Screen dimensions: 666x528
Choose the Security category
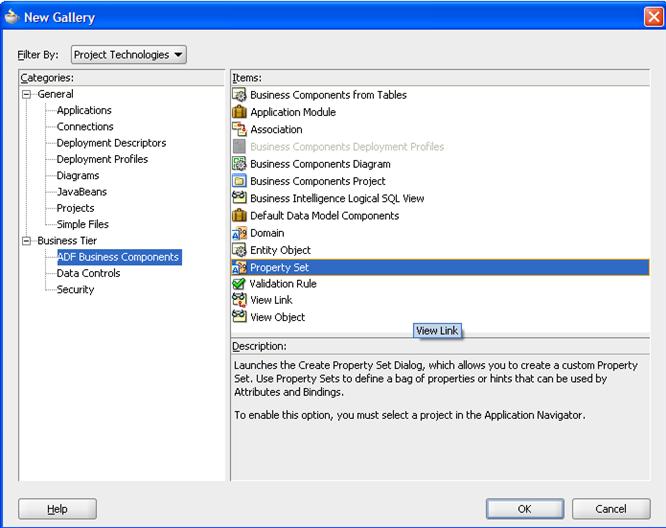point(75,290)
